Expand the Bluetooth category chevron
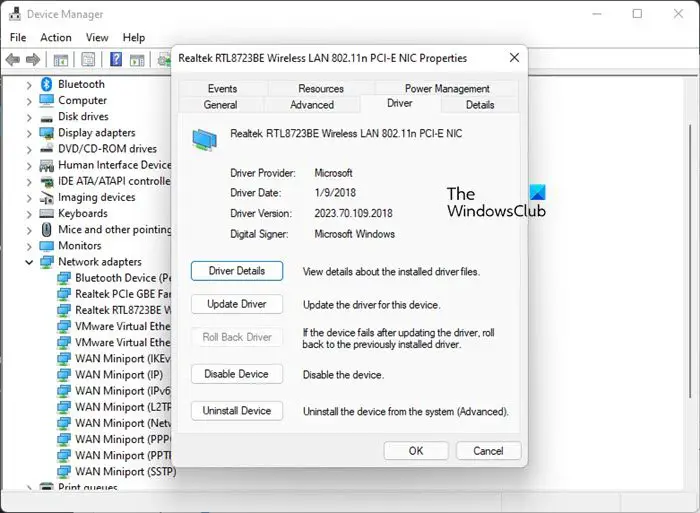The width and height of the screenshot is (700, 513). pos(29,85)
